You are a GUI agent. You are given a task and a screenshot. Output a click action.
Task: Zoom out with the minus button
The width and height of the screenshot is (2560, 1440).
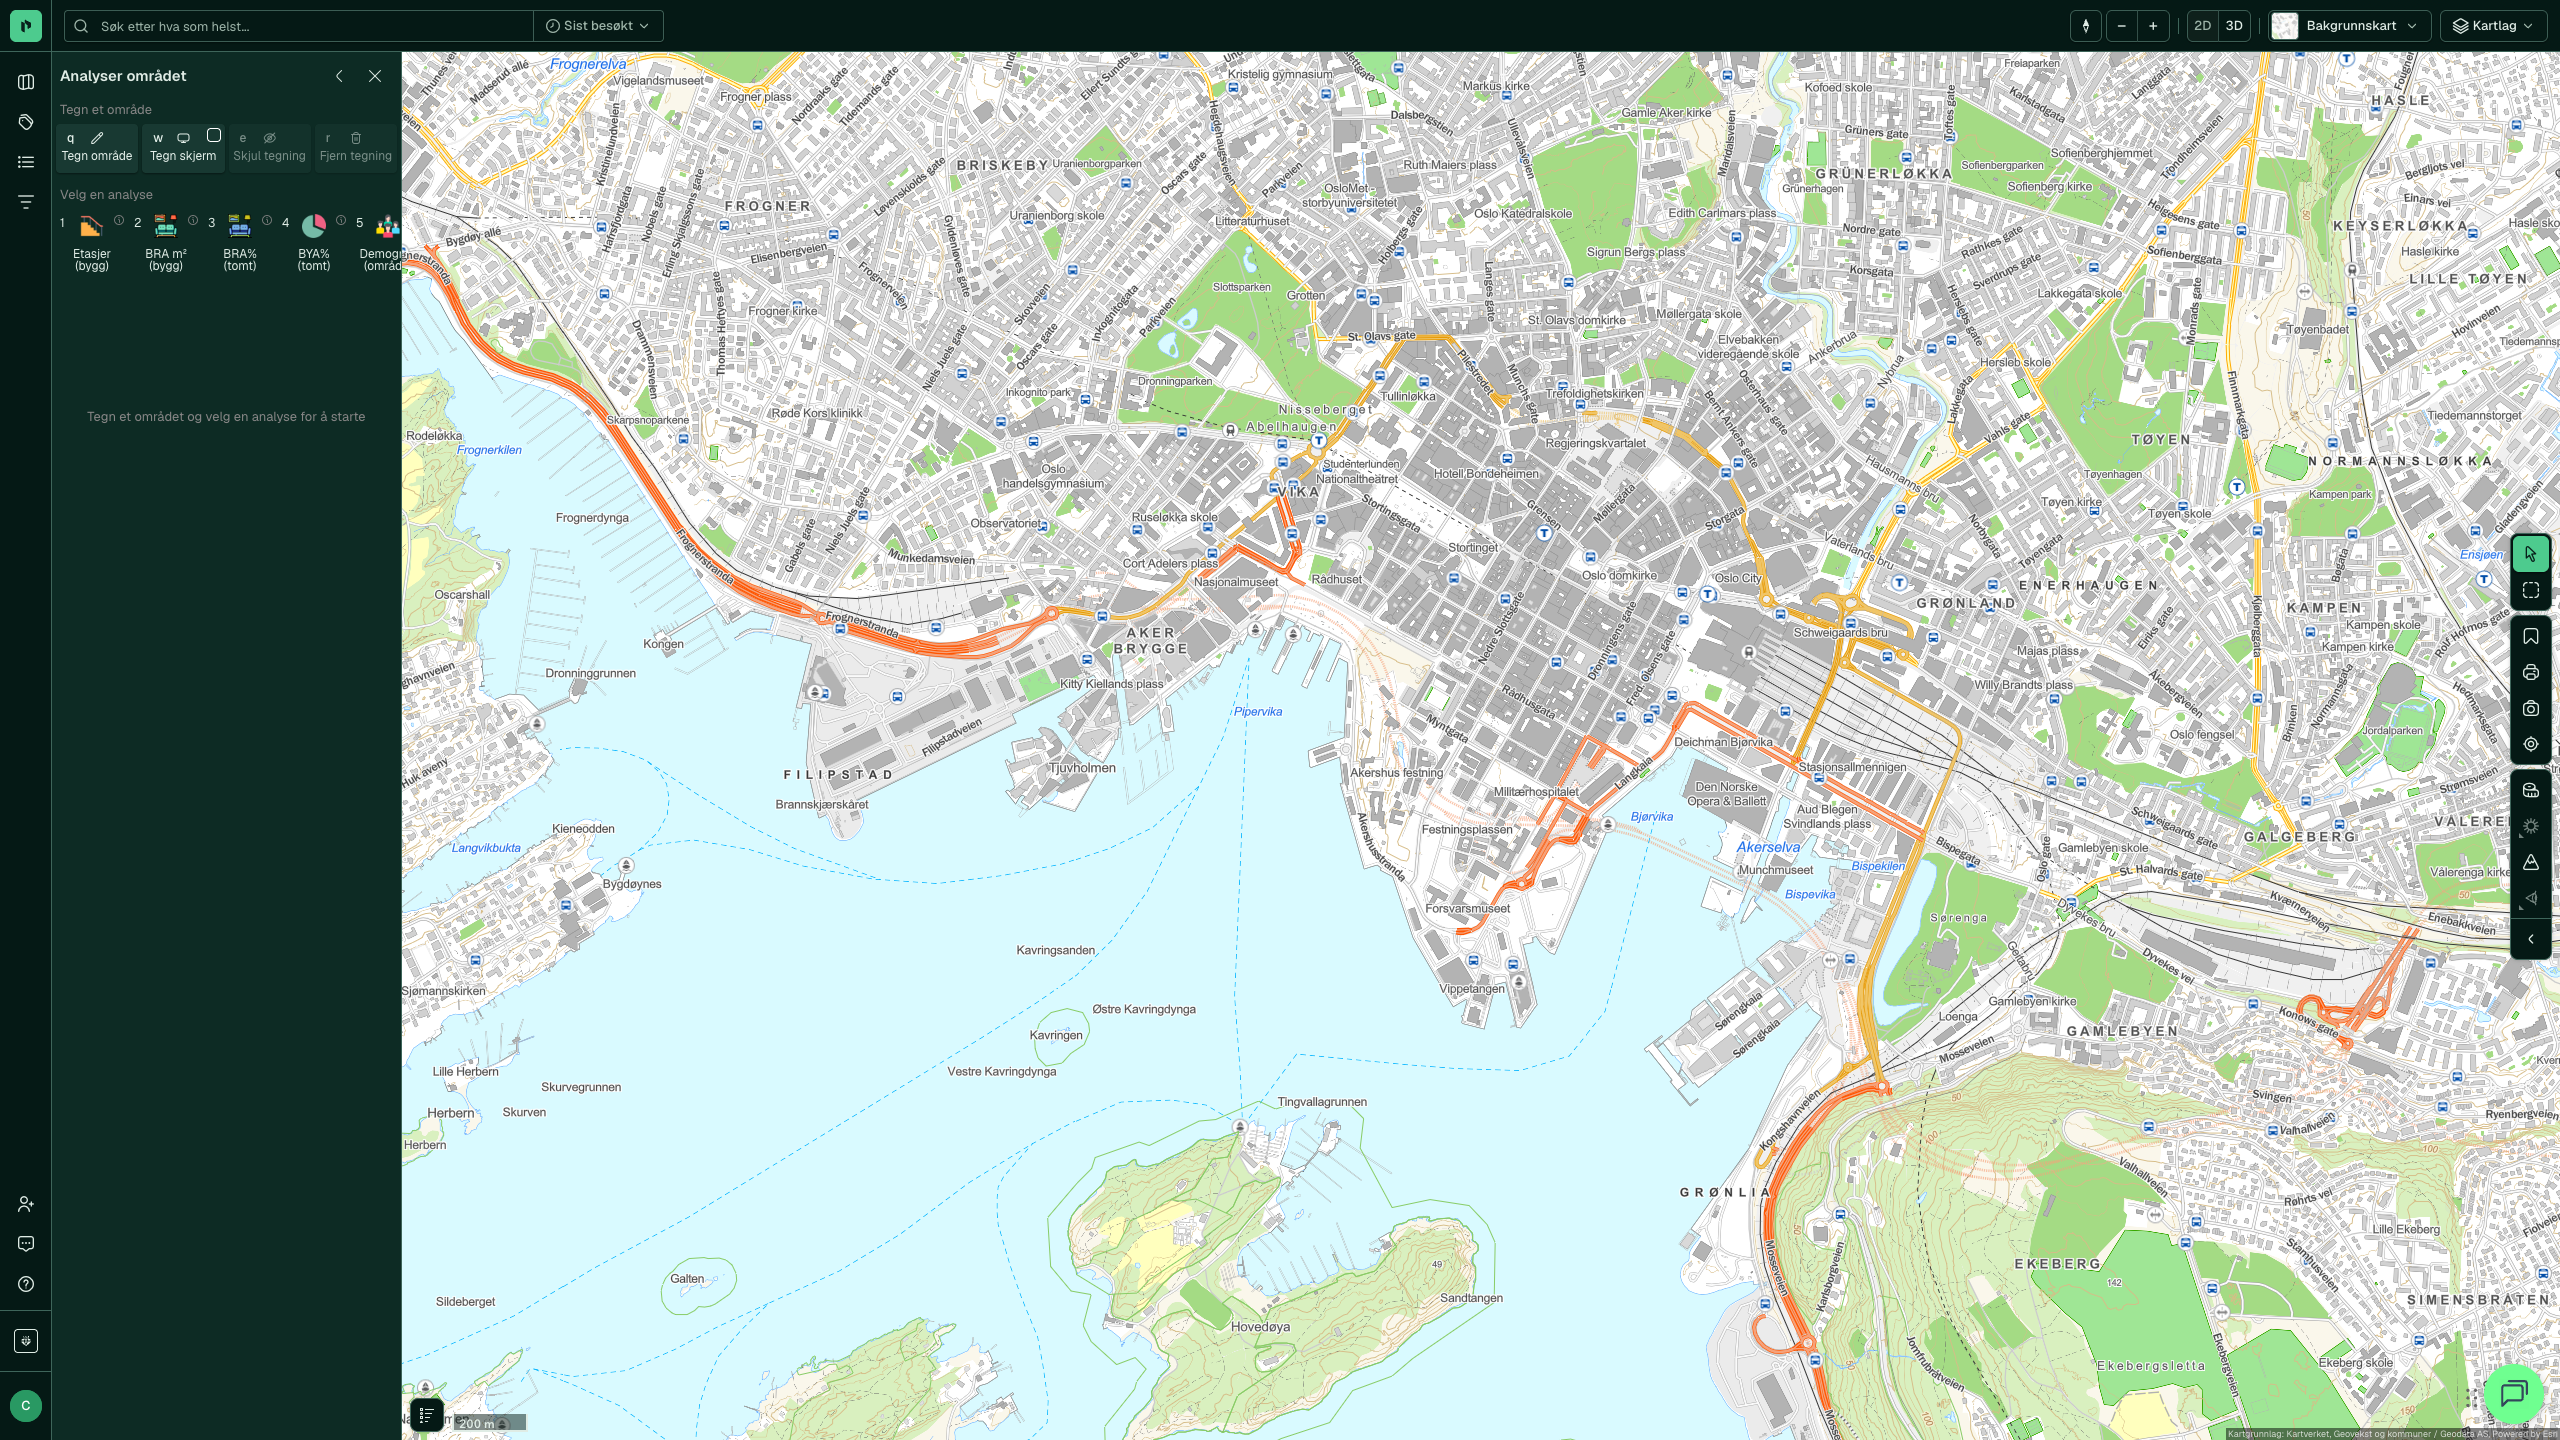pyautogui.click(x=2121, y=26)
